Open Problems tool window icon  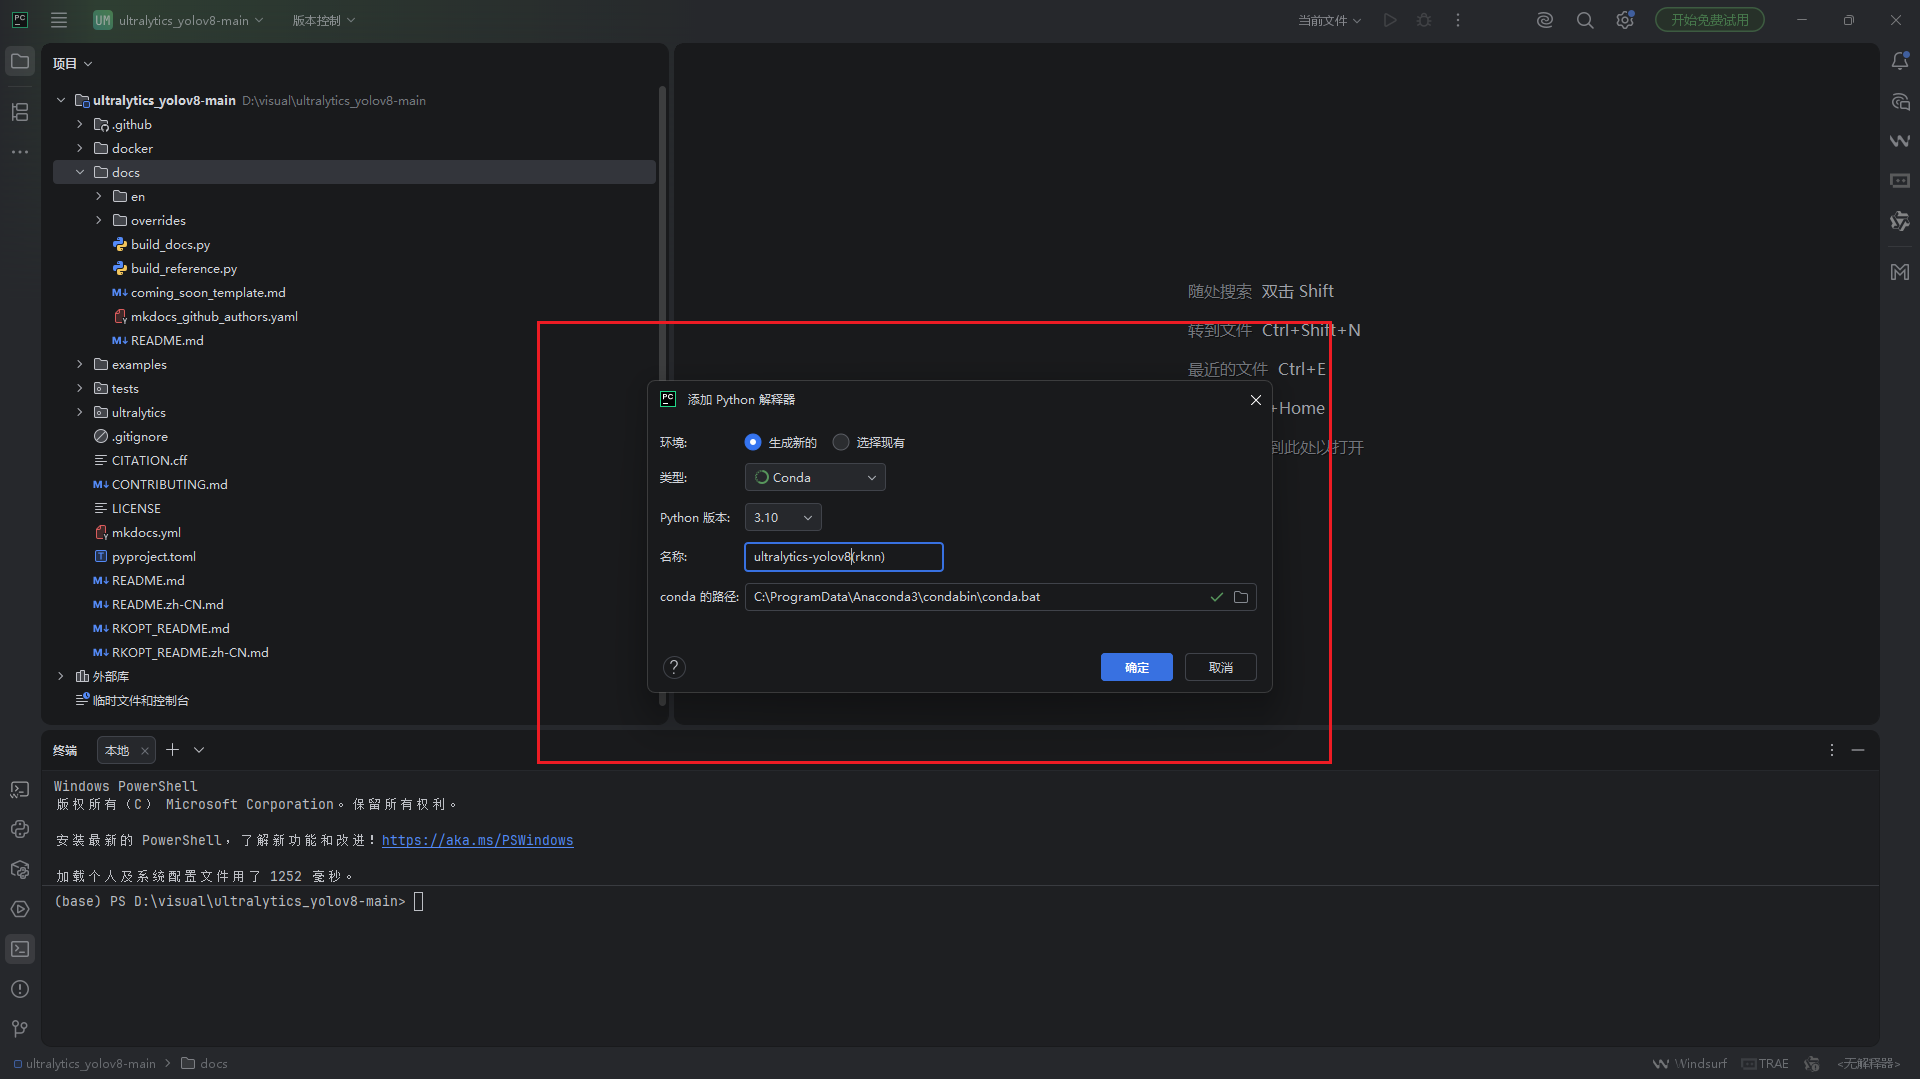[20, 989]
